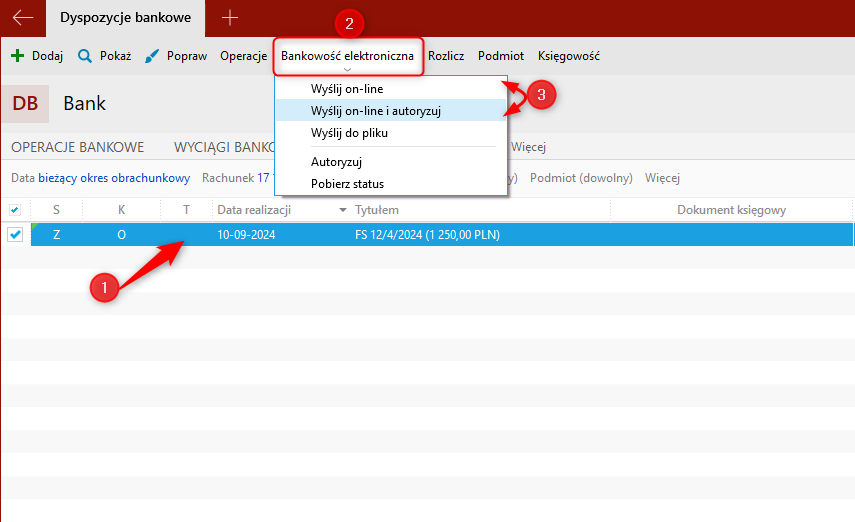Open the OPERACJE BANKOWE tab
Image resolution: width=855 pixels, height=522 pixels.
[x=77, y=147]
